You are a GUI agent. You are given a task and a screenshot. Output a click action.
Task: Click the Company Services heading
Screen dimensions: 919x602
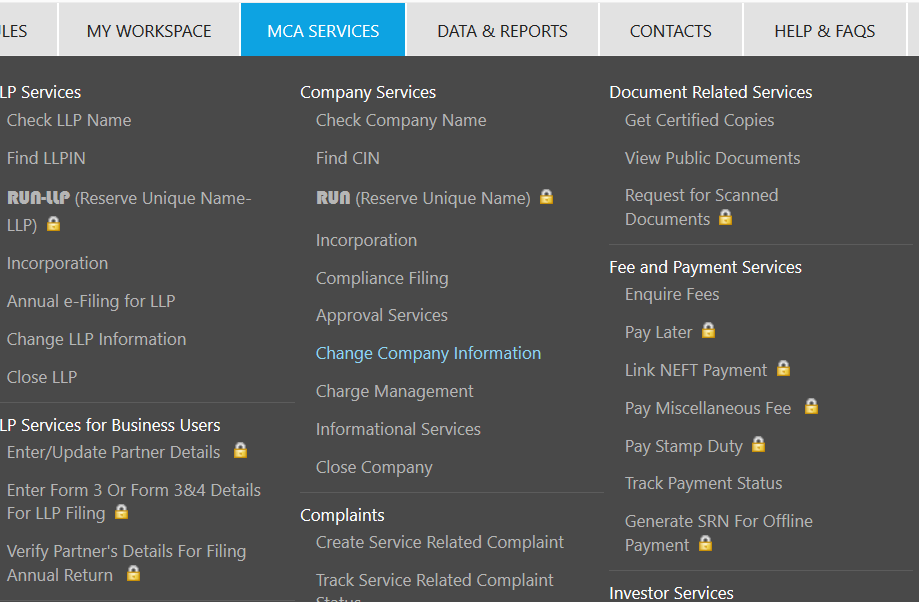(x=368, y=92)
